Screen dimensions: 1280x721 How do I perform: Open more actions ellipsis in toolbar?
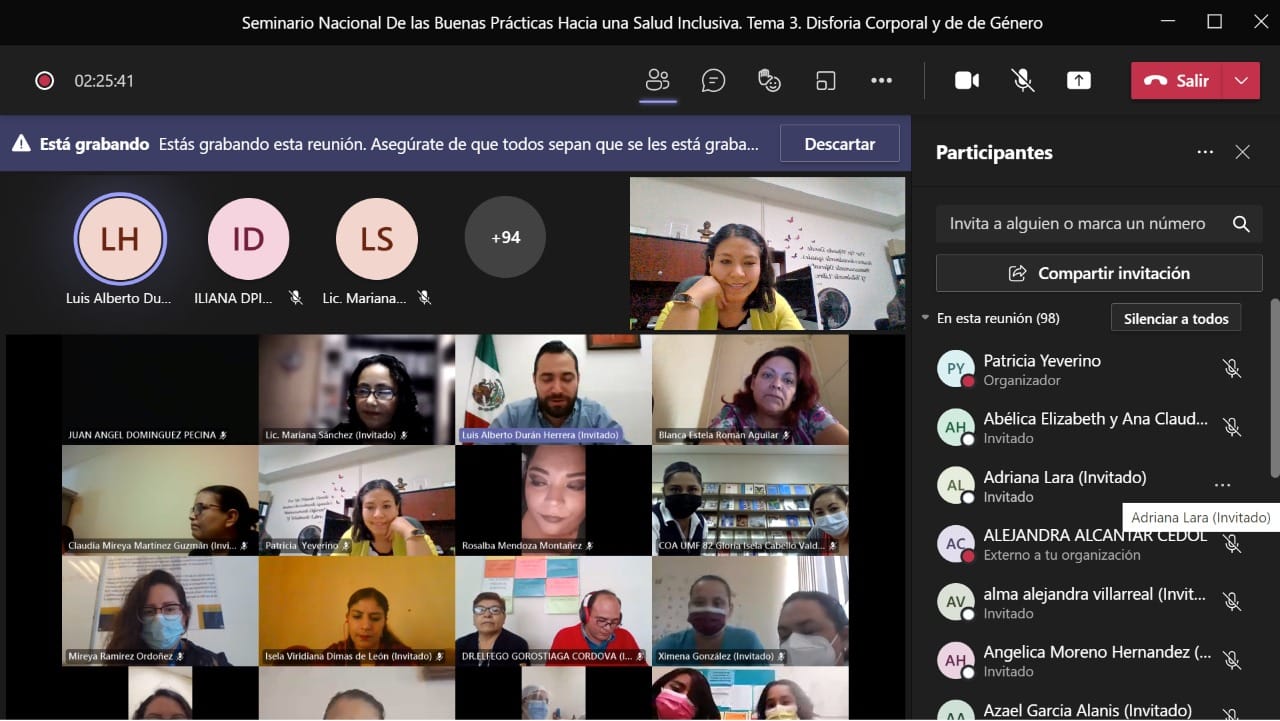coord(881,81)
